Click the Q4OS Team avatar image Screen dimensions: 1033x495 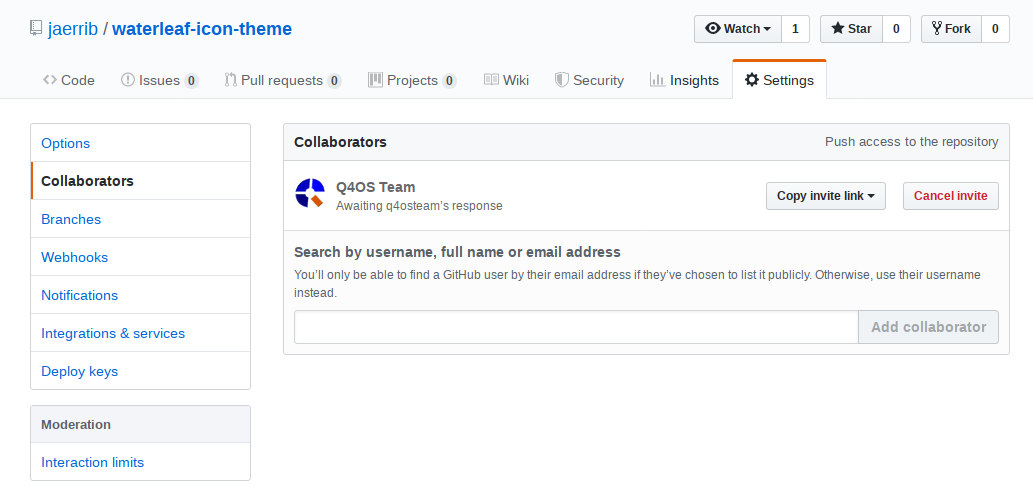pyautogui.click(x=310, y=193)
